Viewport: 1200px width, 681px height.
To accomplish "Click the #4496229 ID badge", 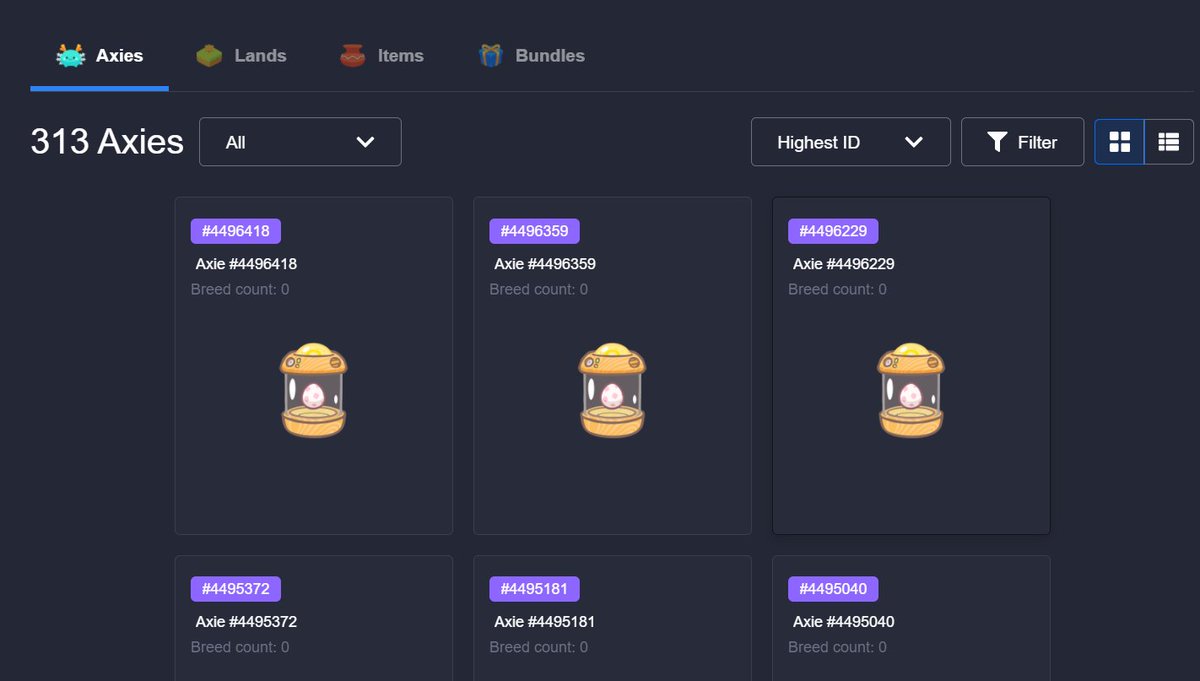I will click(x=833, y=231).
